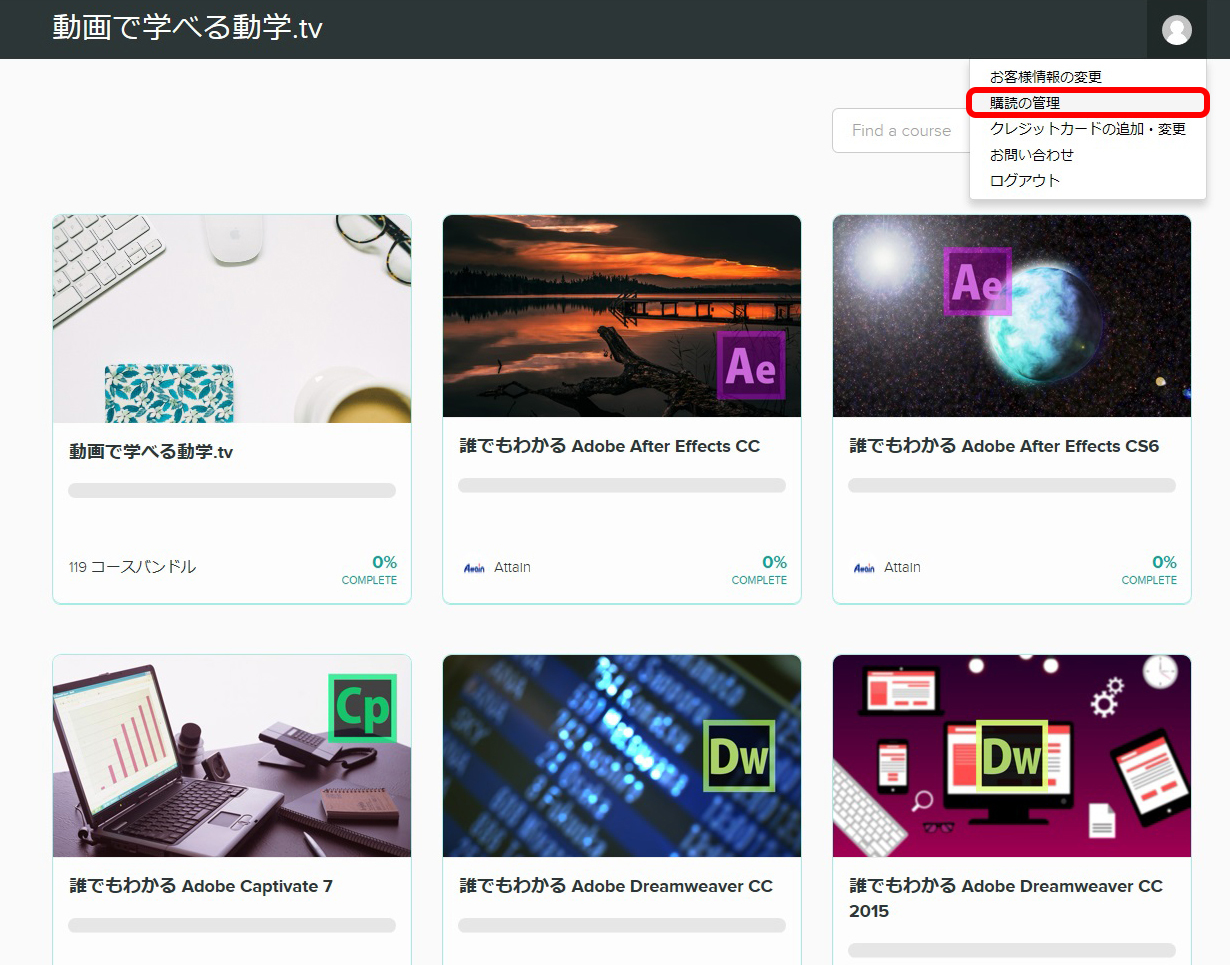Open Dreamweaver CC 2015 devices thumbnail
Screen dimensions: 1230x965
click(1012, 756)
